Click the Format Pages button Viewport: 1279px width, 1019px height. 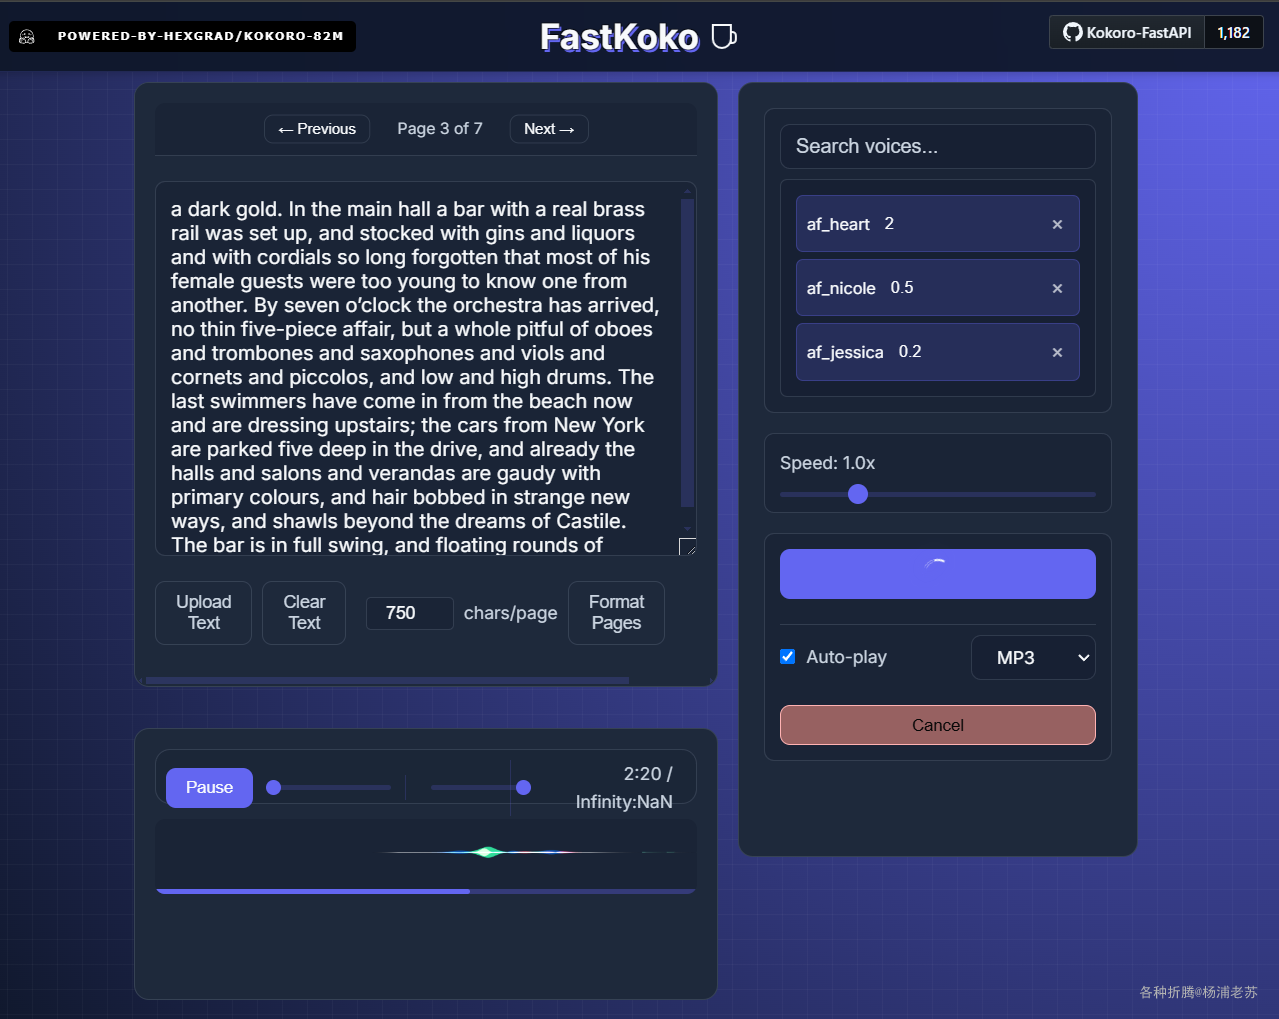coord(616,613)
